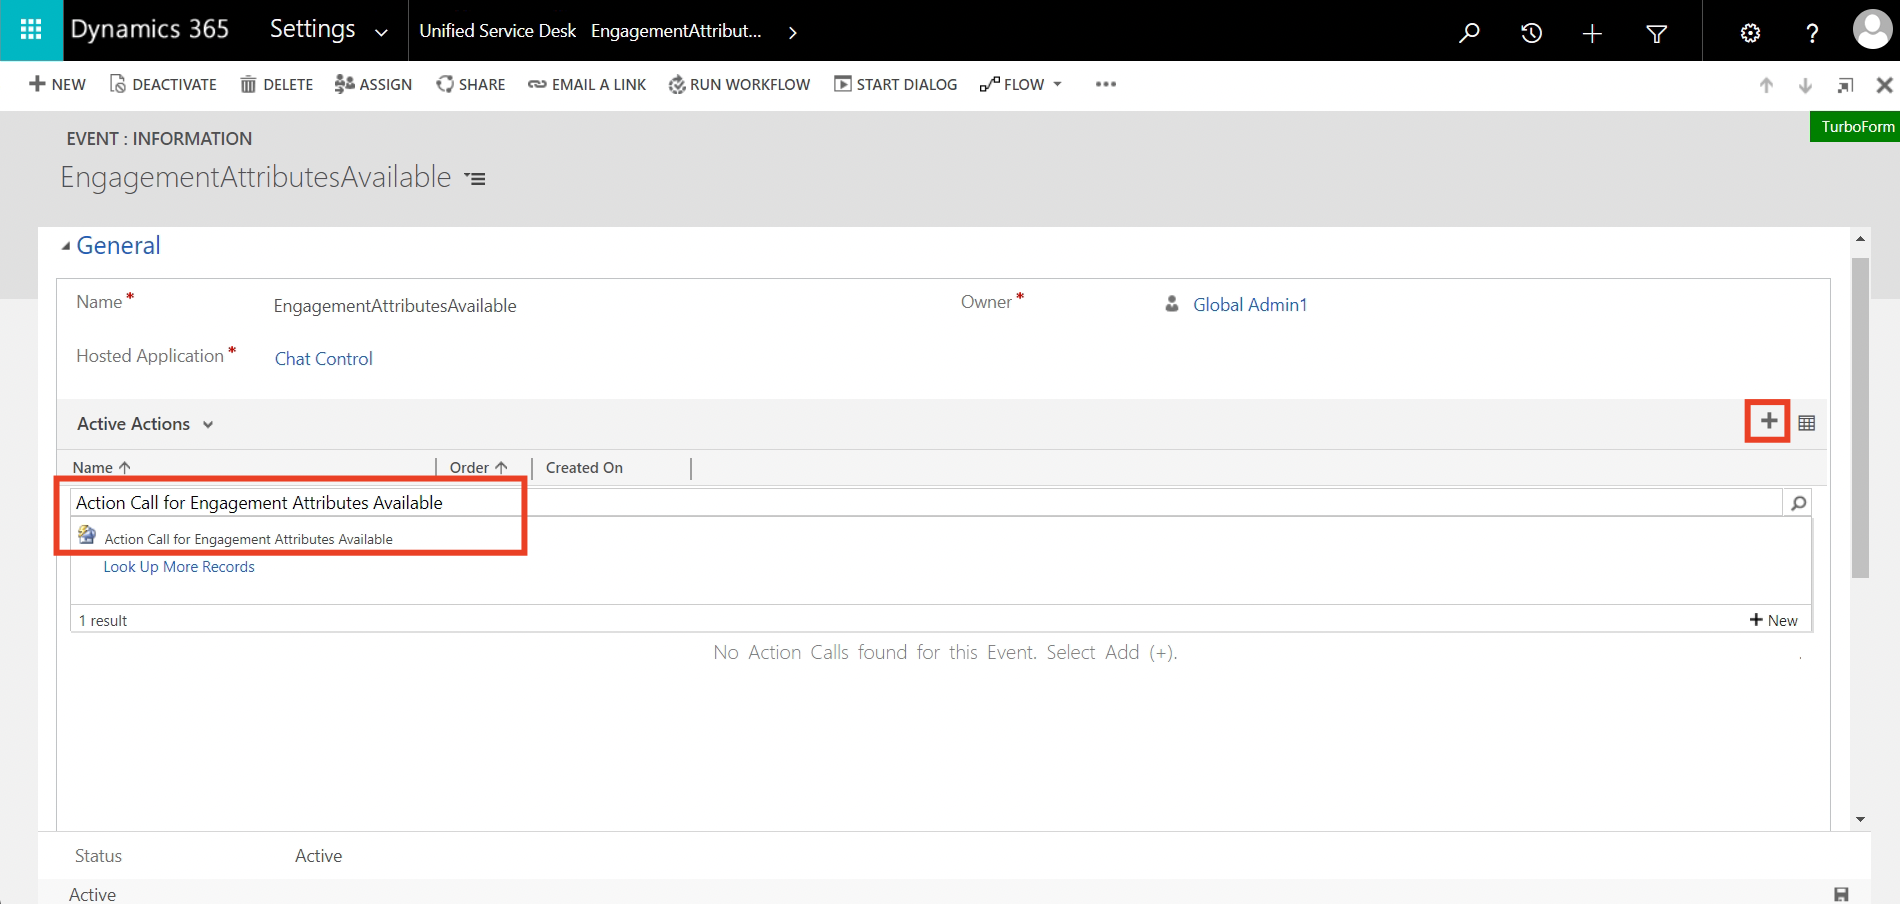
Task: Click RUN WORKFLOW command
Action: [x=740, y=84]
